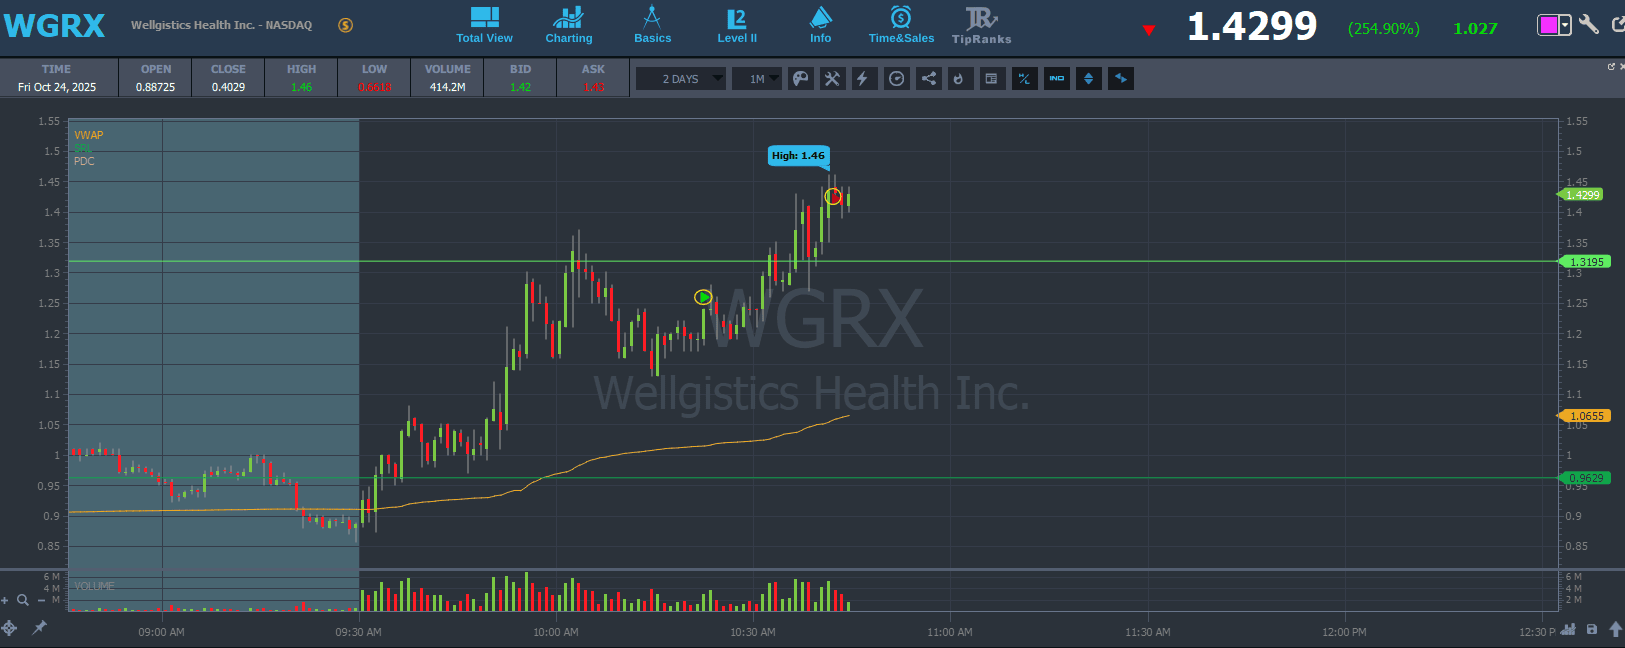Expand the 1M interval dropdown
1625x648 pixels.
756,79
